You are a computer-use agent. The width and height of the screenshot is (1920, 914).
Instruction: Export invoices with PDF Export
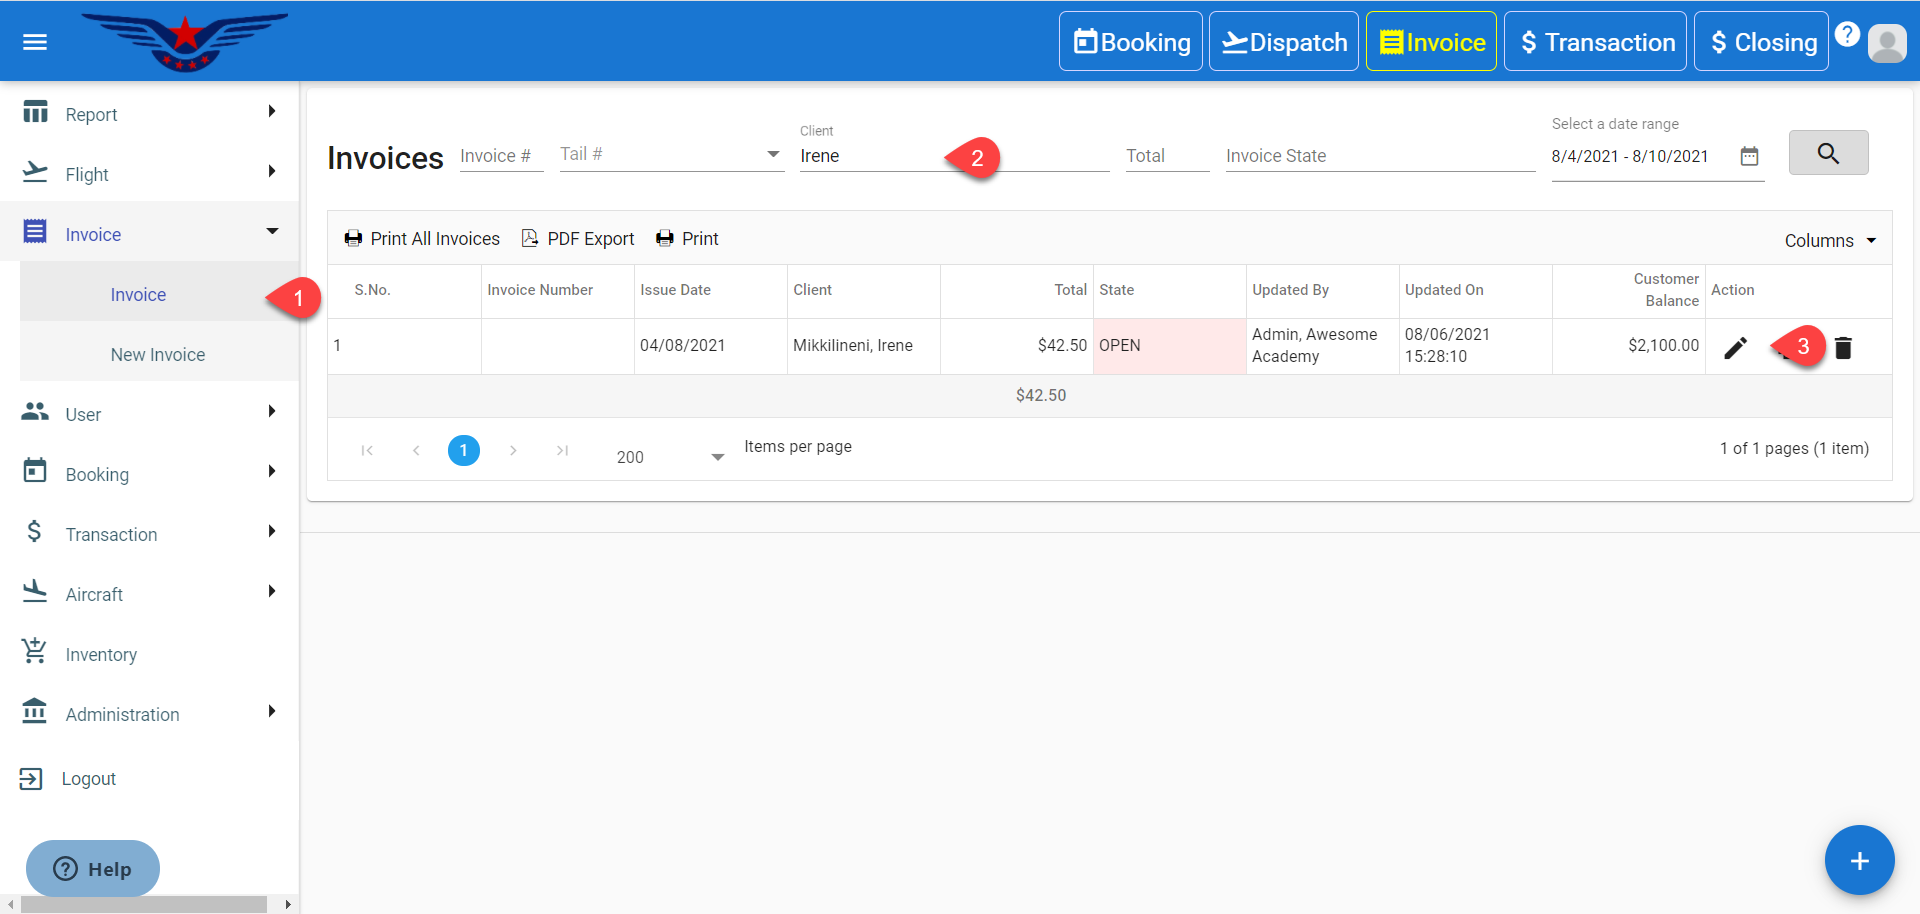point(578,239)
